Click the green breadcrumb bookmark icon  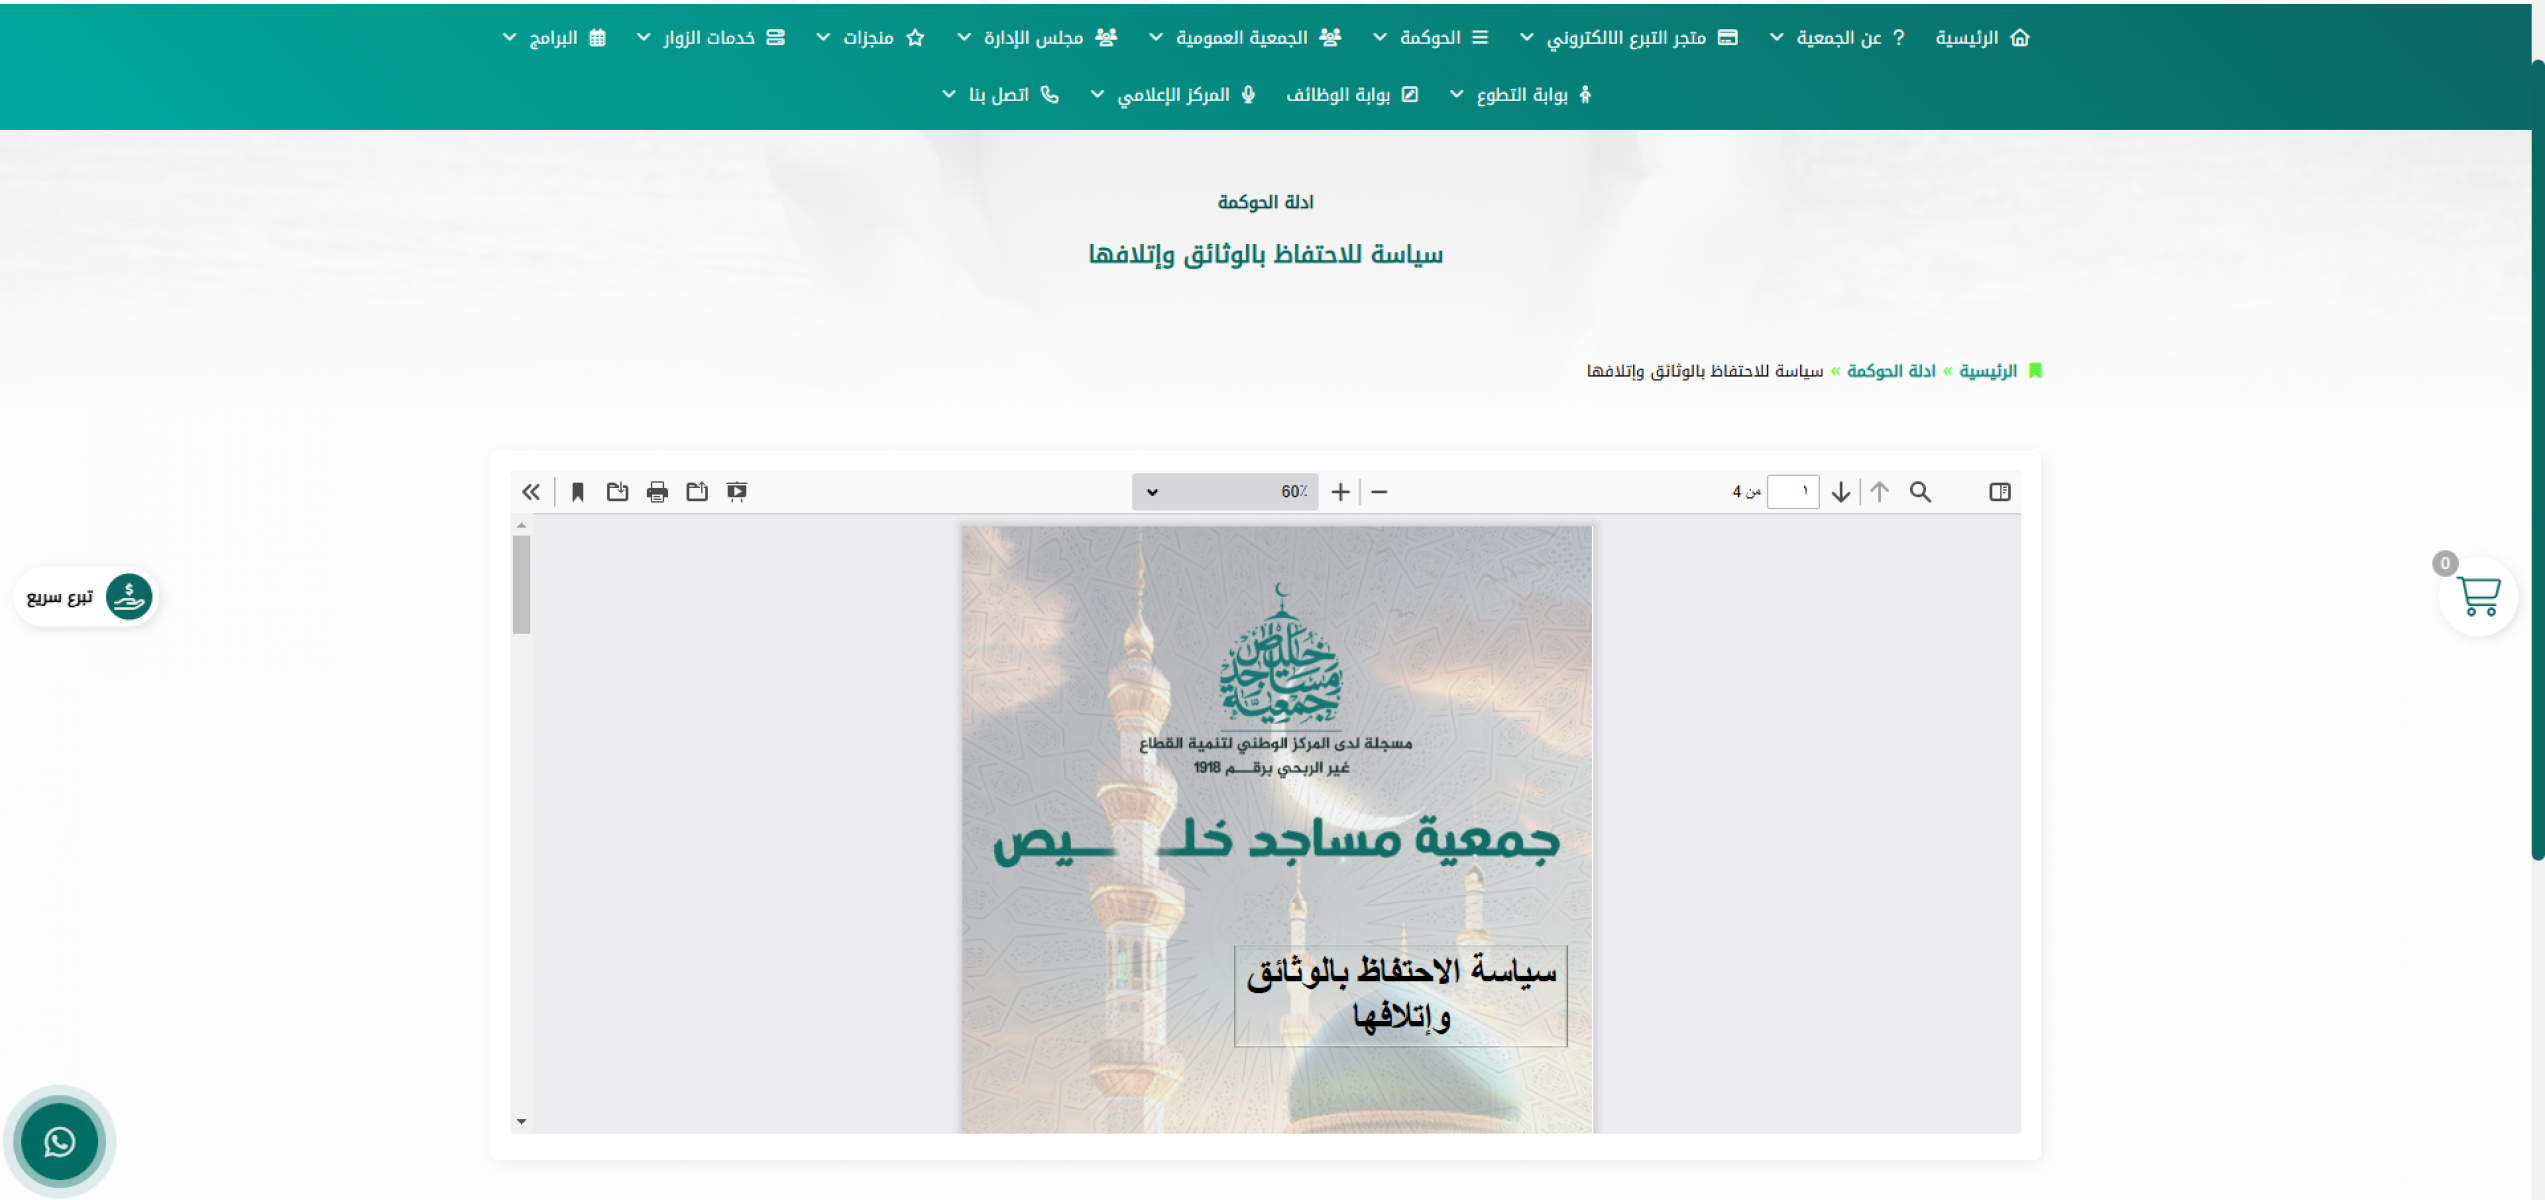coord(2035,371)
